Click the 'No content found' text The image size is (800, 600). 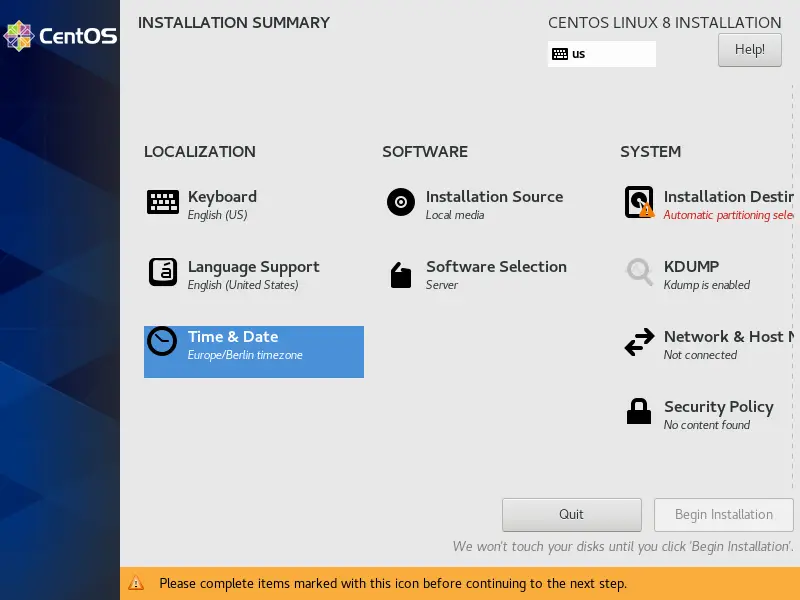pos(707,424)
